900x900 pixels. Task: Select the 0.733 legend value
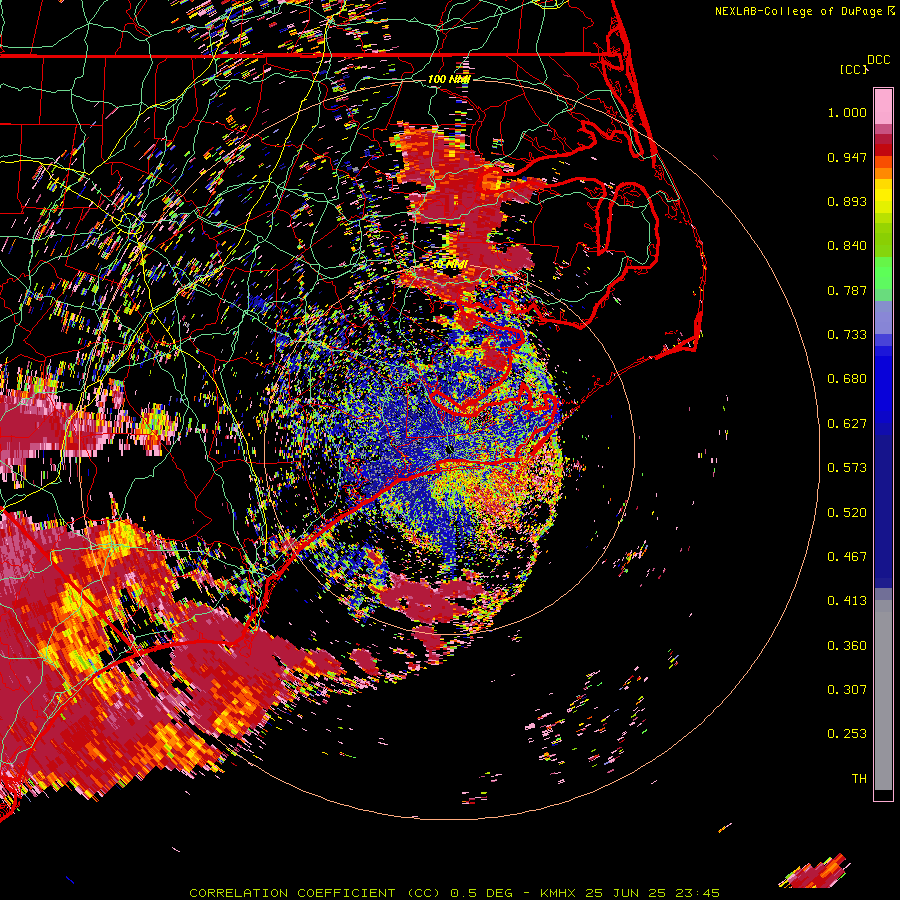coord(847,335)
